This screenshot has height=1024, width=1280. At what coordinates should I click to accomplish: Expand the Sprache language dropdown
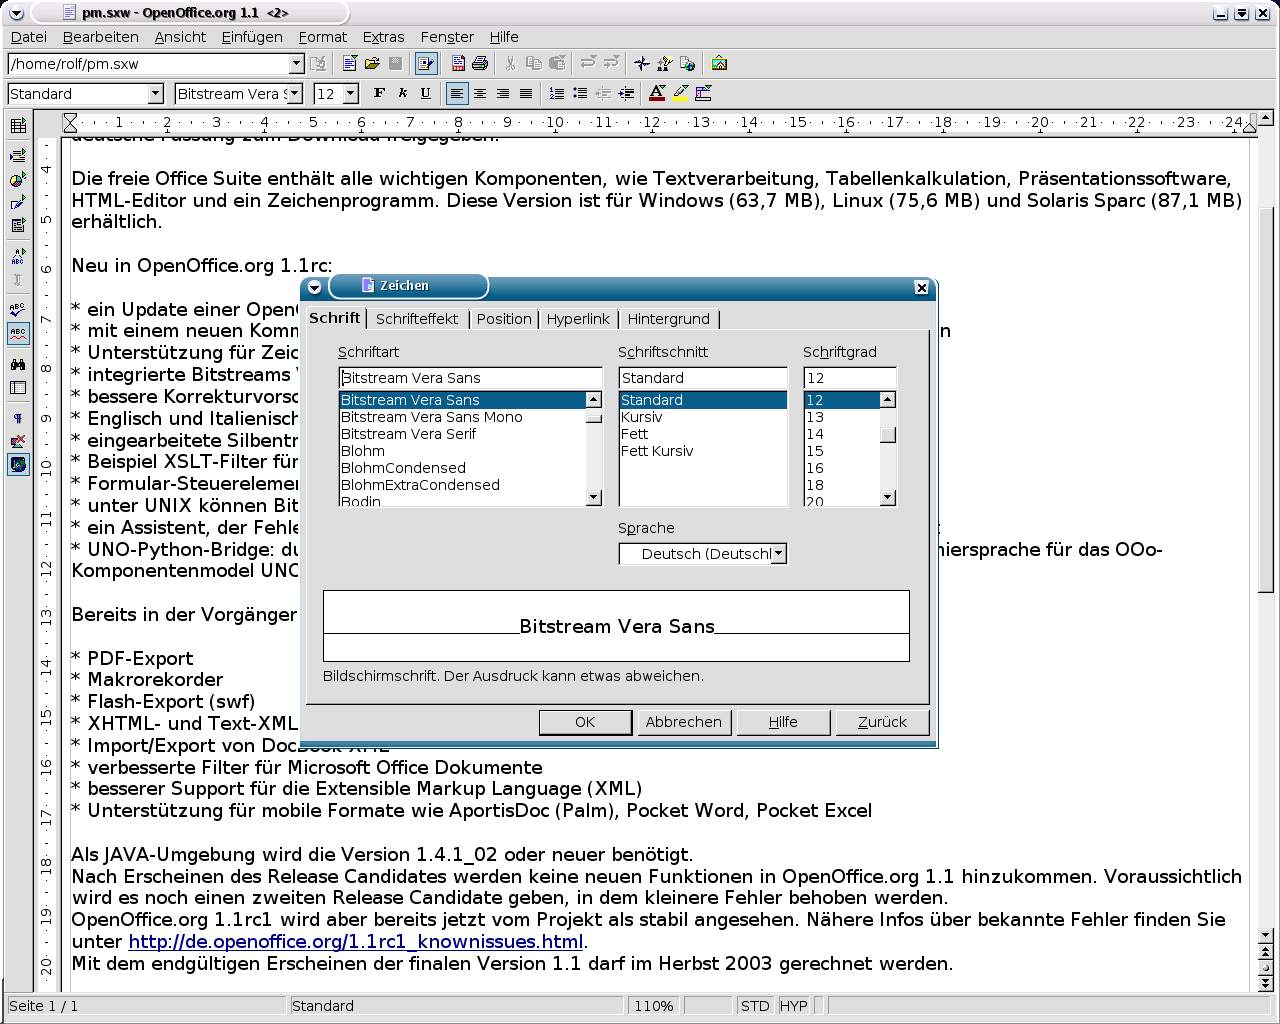coord(779,554)
